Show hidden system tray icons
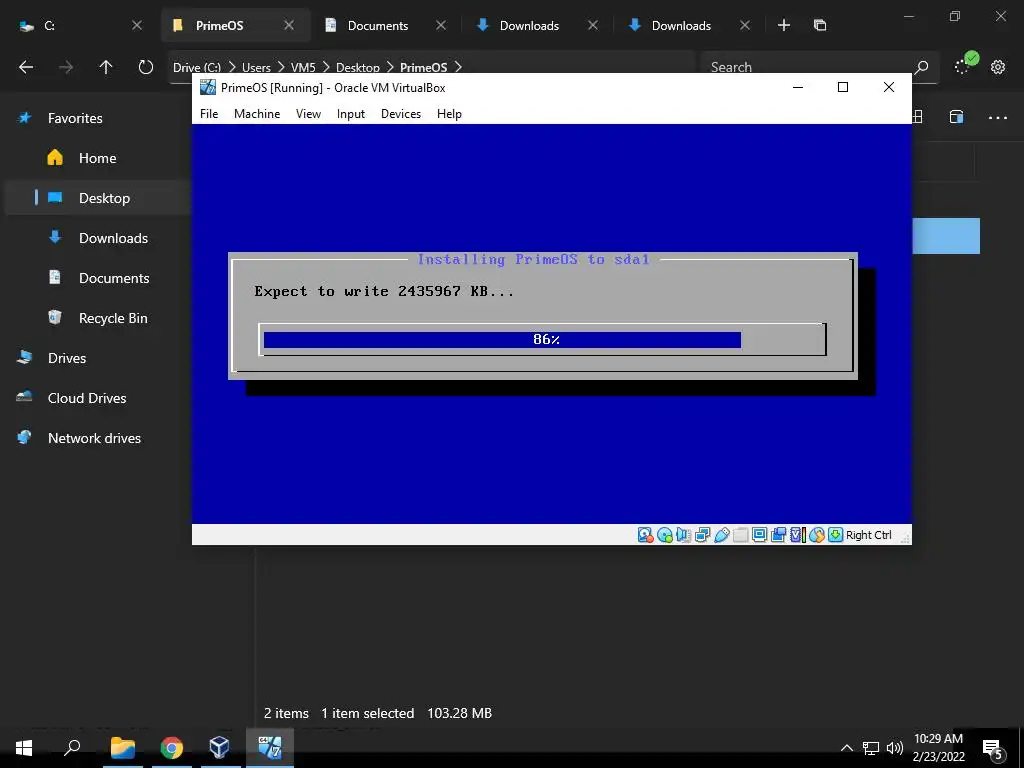The width and height of the screenshot is (1024, 768). coord(846,748)
